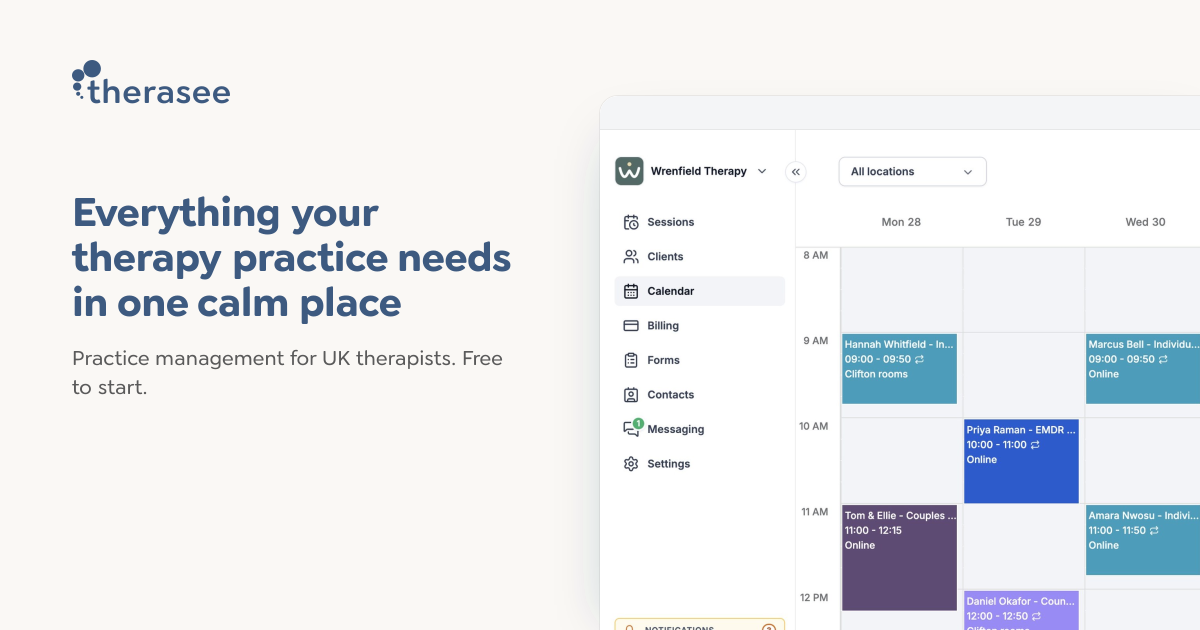Navigate to Contacts
This screenshot has height=630, width=1200.
(x=700, y=395)
